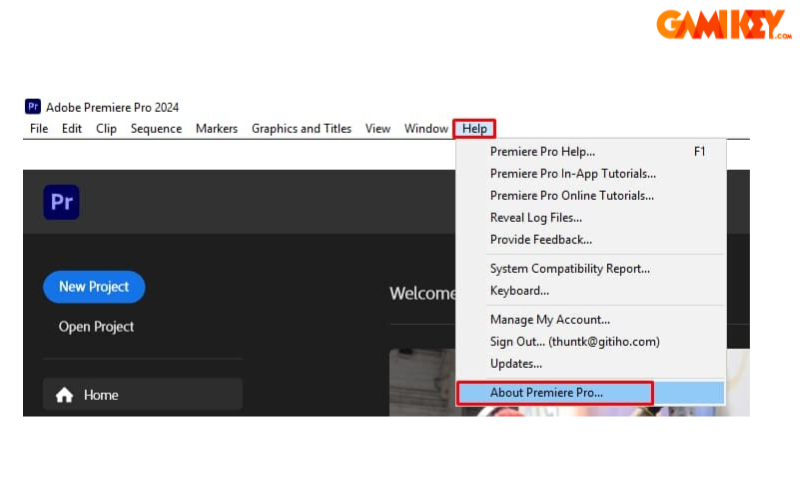Click the Home house icon
This screenshot has height=500, width=800.
tap(64, 395)
